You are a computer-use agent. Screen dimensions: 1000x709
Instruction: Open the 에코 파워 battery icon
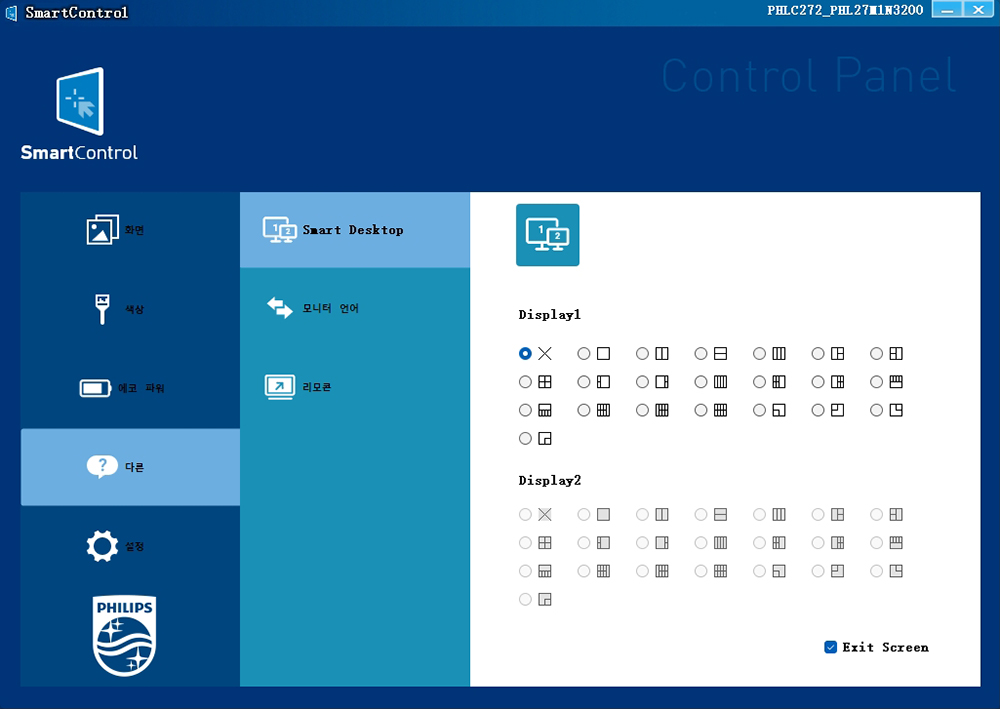[95, 388]
